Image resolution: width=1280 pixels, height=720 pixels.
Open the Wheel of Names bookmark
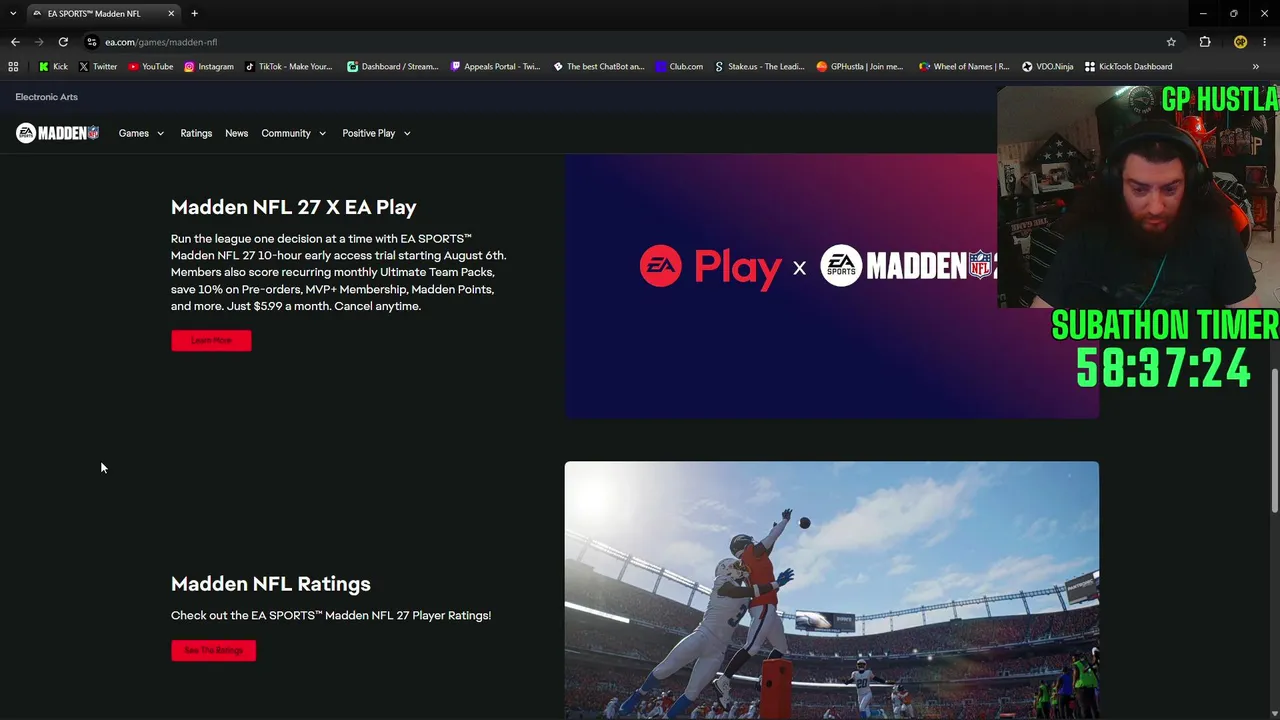(964, 67)
